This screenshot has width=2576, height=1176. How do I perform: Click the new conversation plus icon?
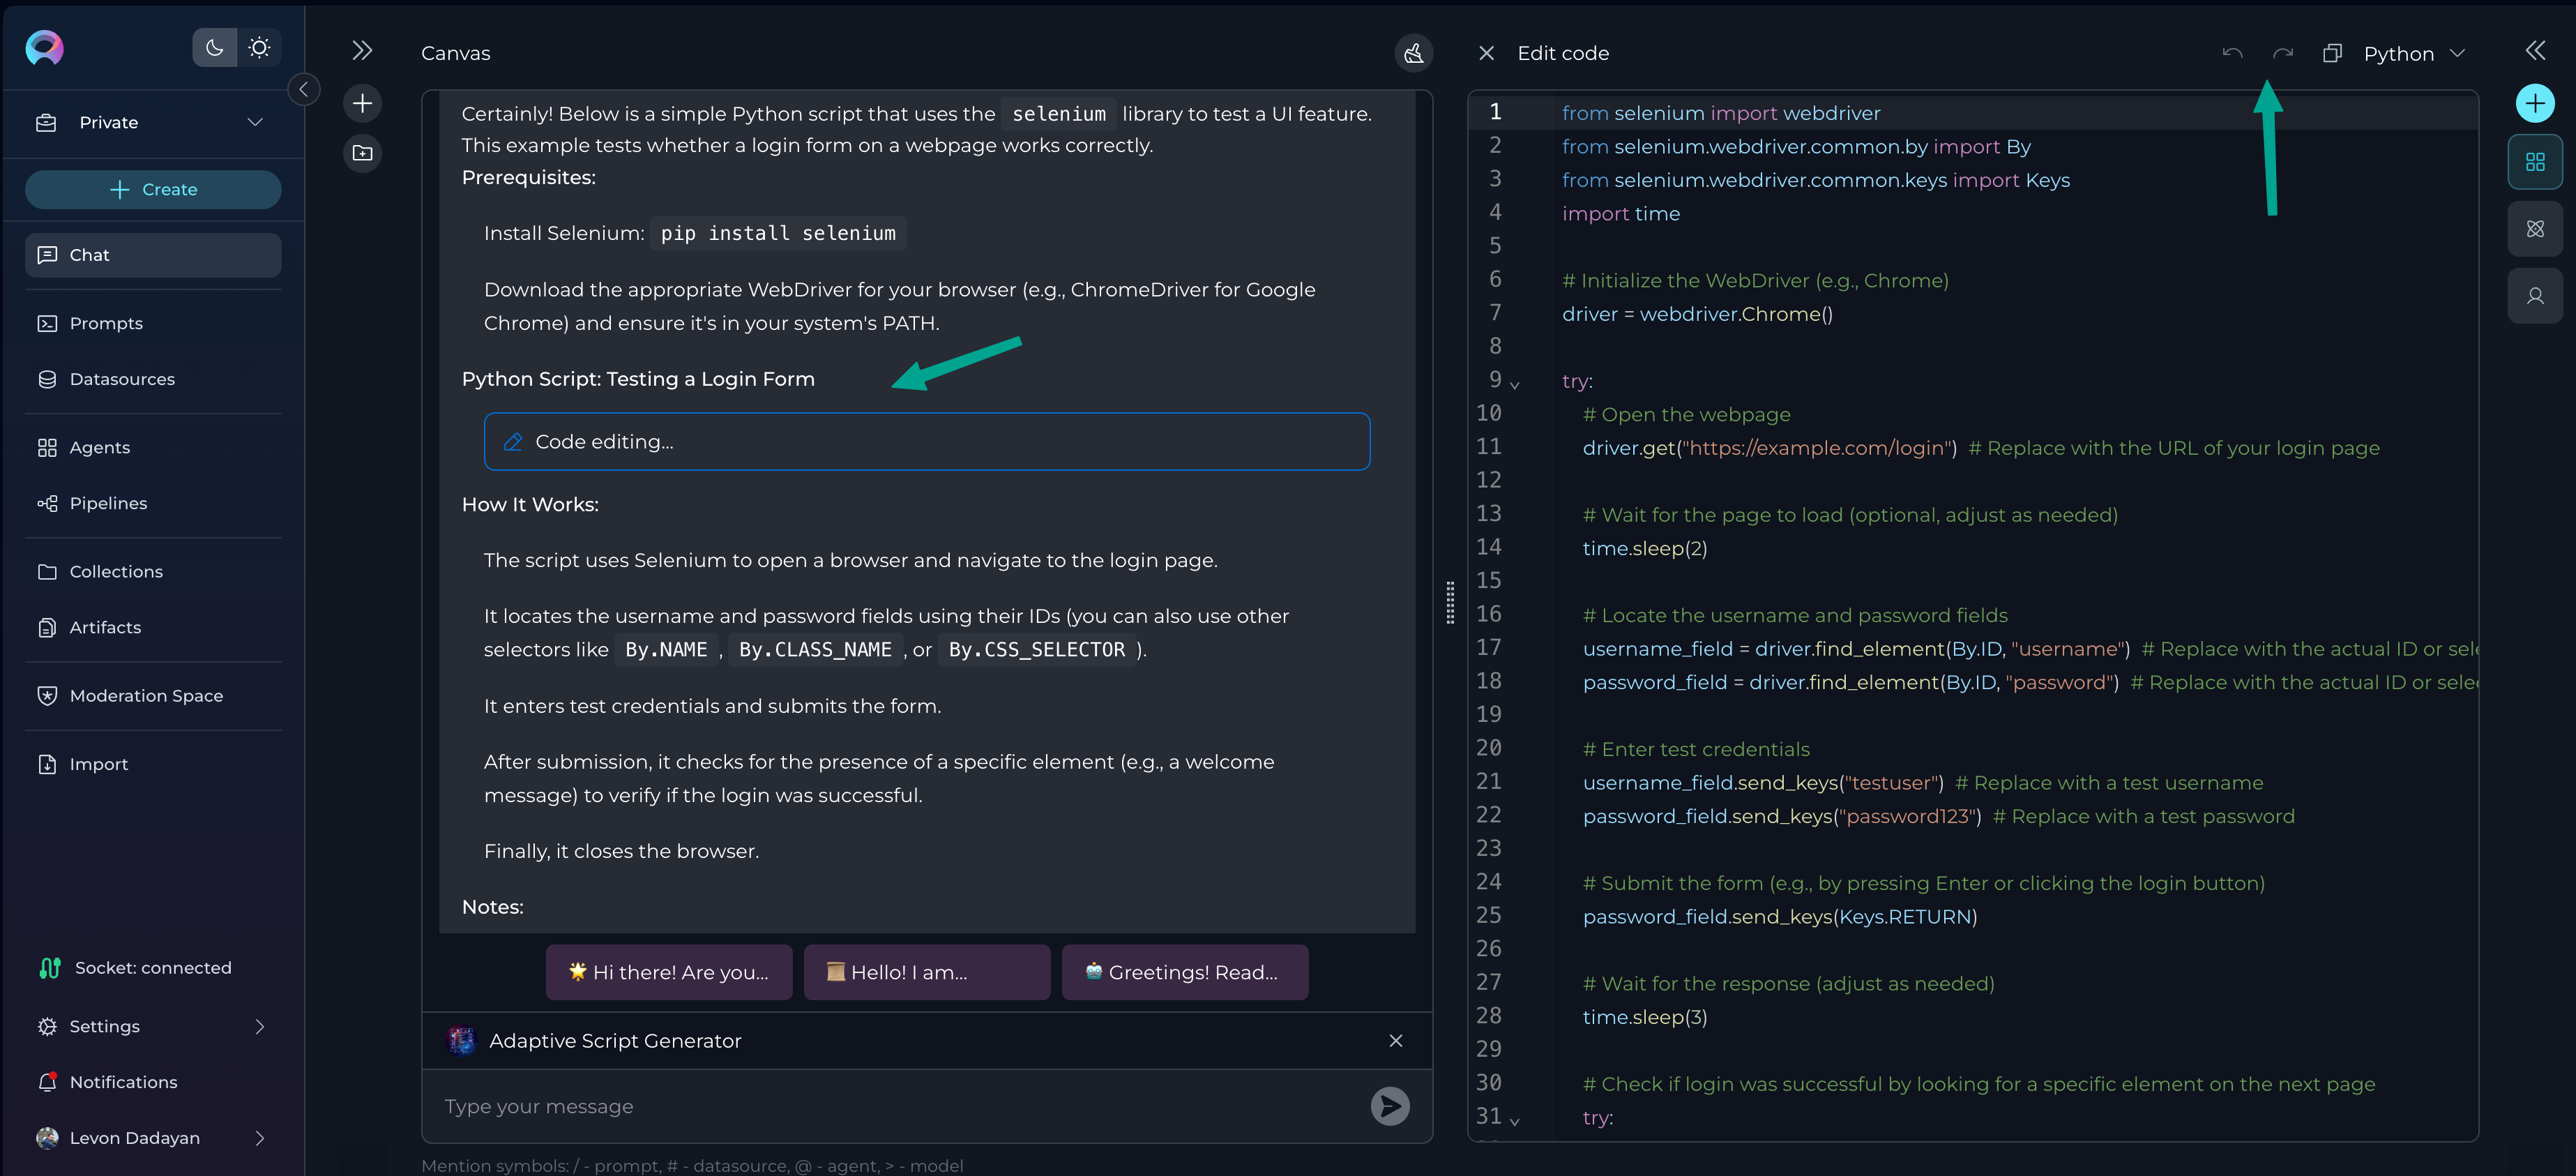pos(362,103)
